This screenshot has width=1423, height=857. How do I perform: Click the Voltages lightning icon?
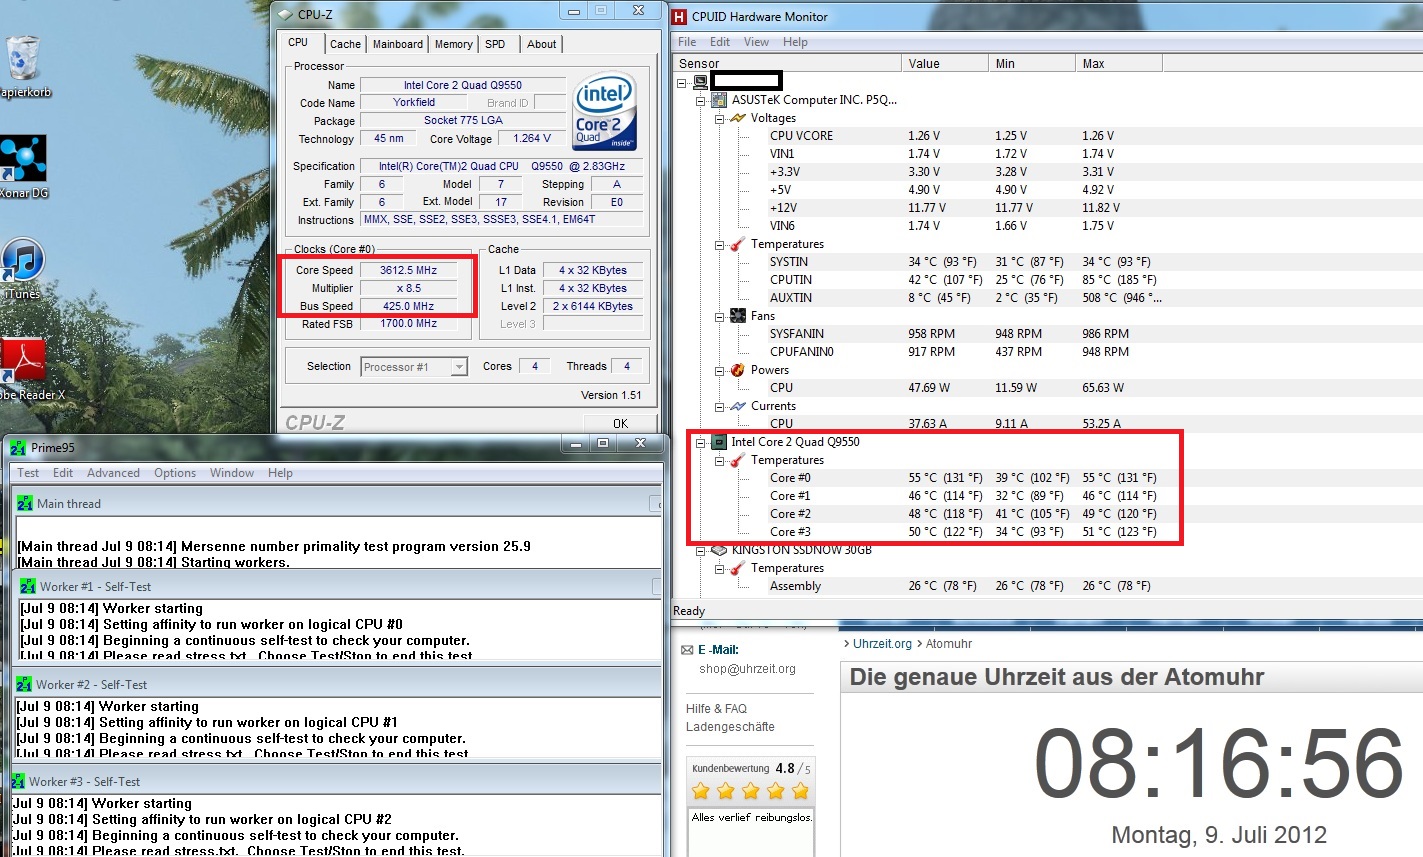[x=738, y=118]
